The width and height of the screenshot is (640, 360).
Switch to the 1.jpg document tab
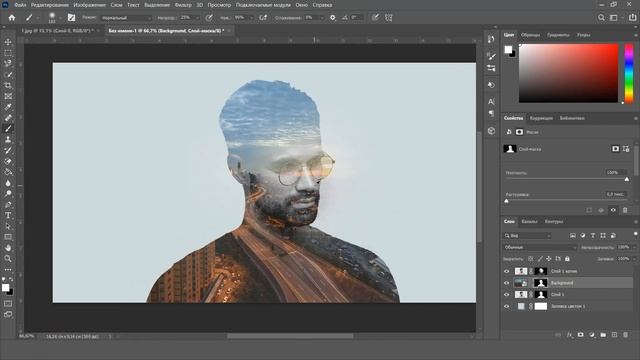(x=57, y=31)
